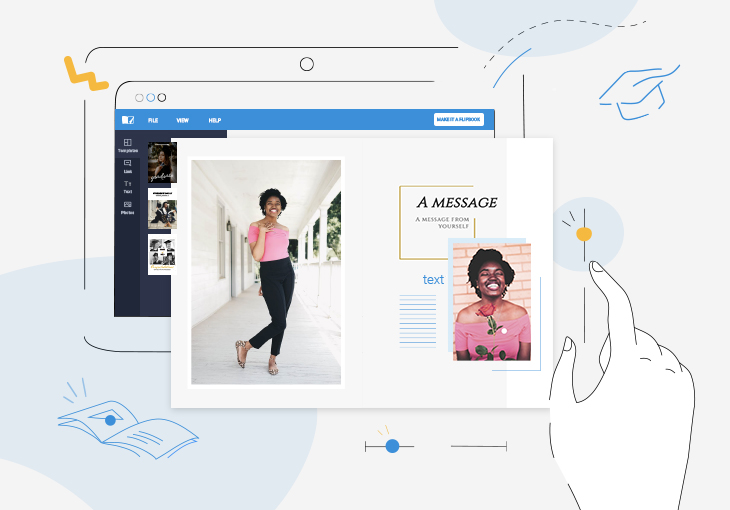
Task: Open the File menu
Action: coord(153,120)
